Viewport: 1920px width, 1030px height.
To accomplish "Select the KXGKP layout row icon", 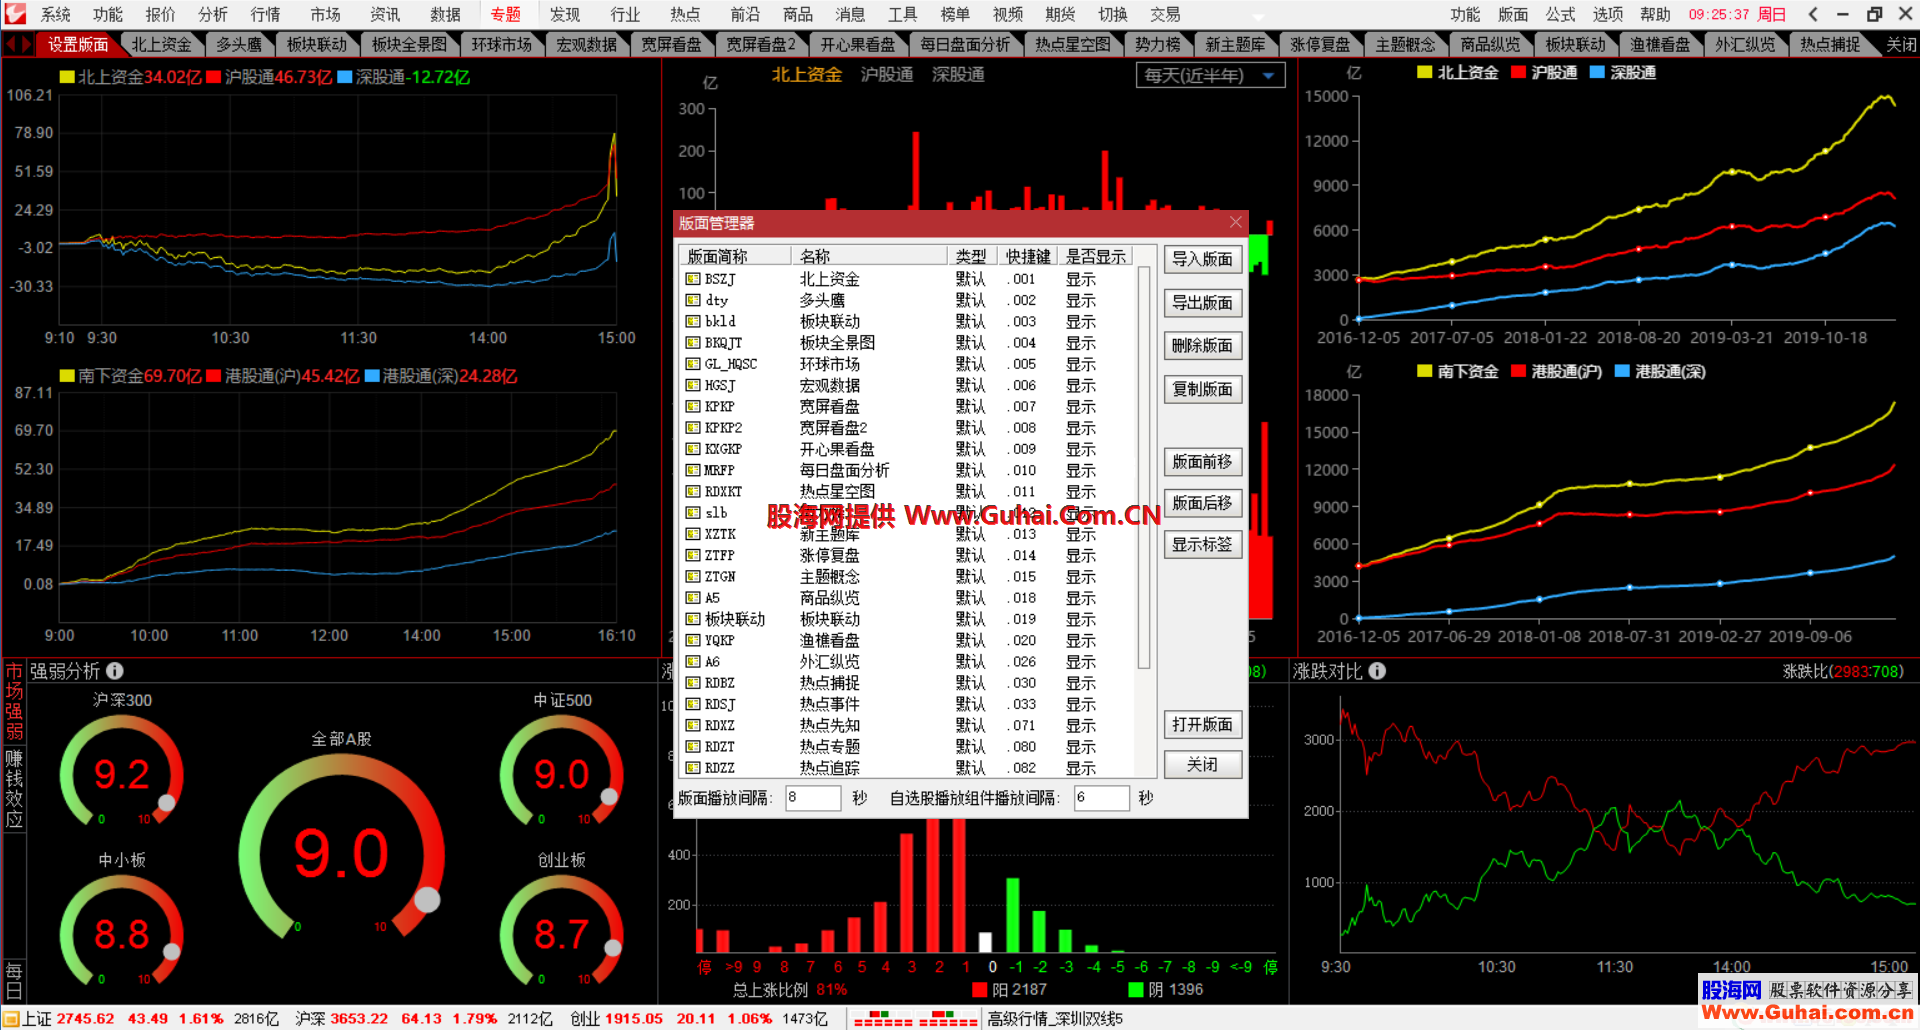I will 692,449.
